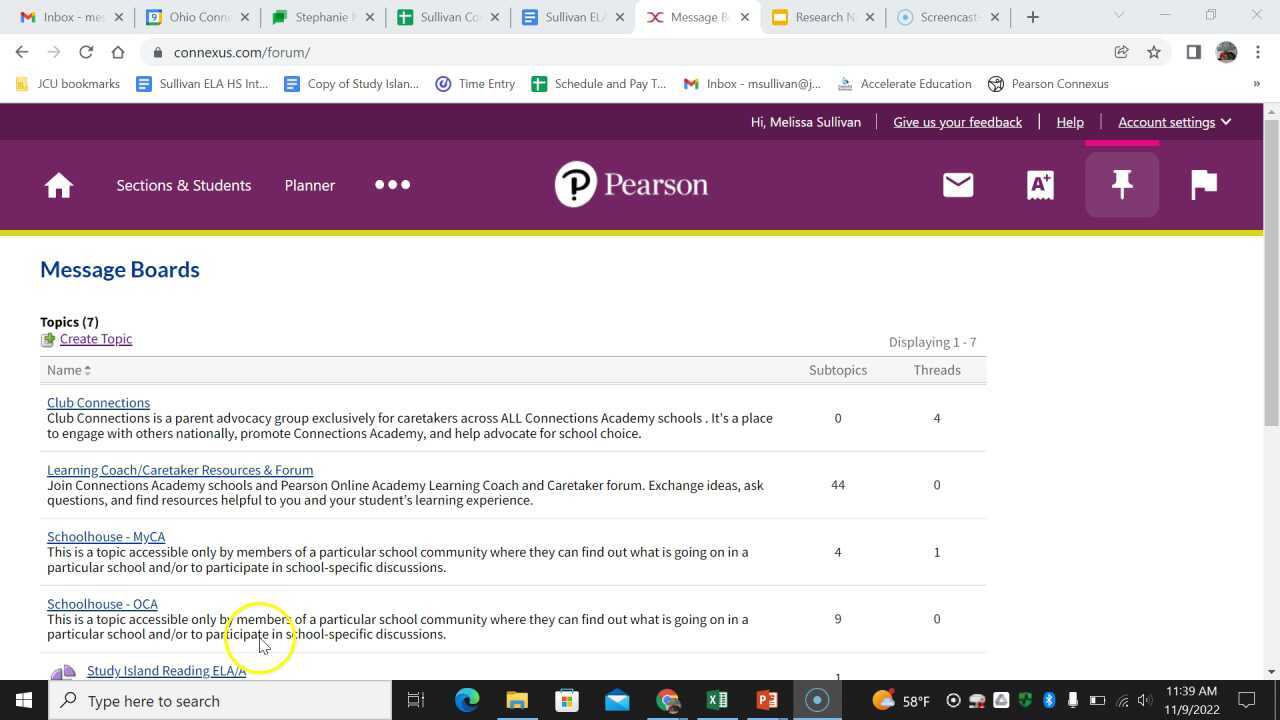Open the Club Connections topic
Image resolution: width=1280 pixels, height=720 pixels.
pos(98,402)
